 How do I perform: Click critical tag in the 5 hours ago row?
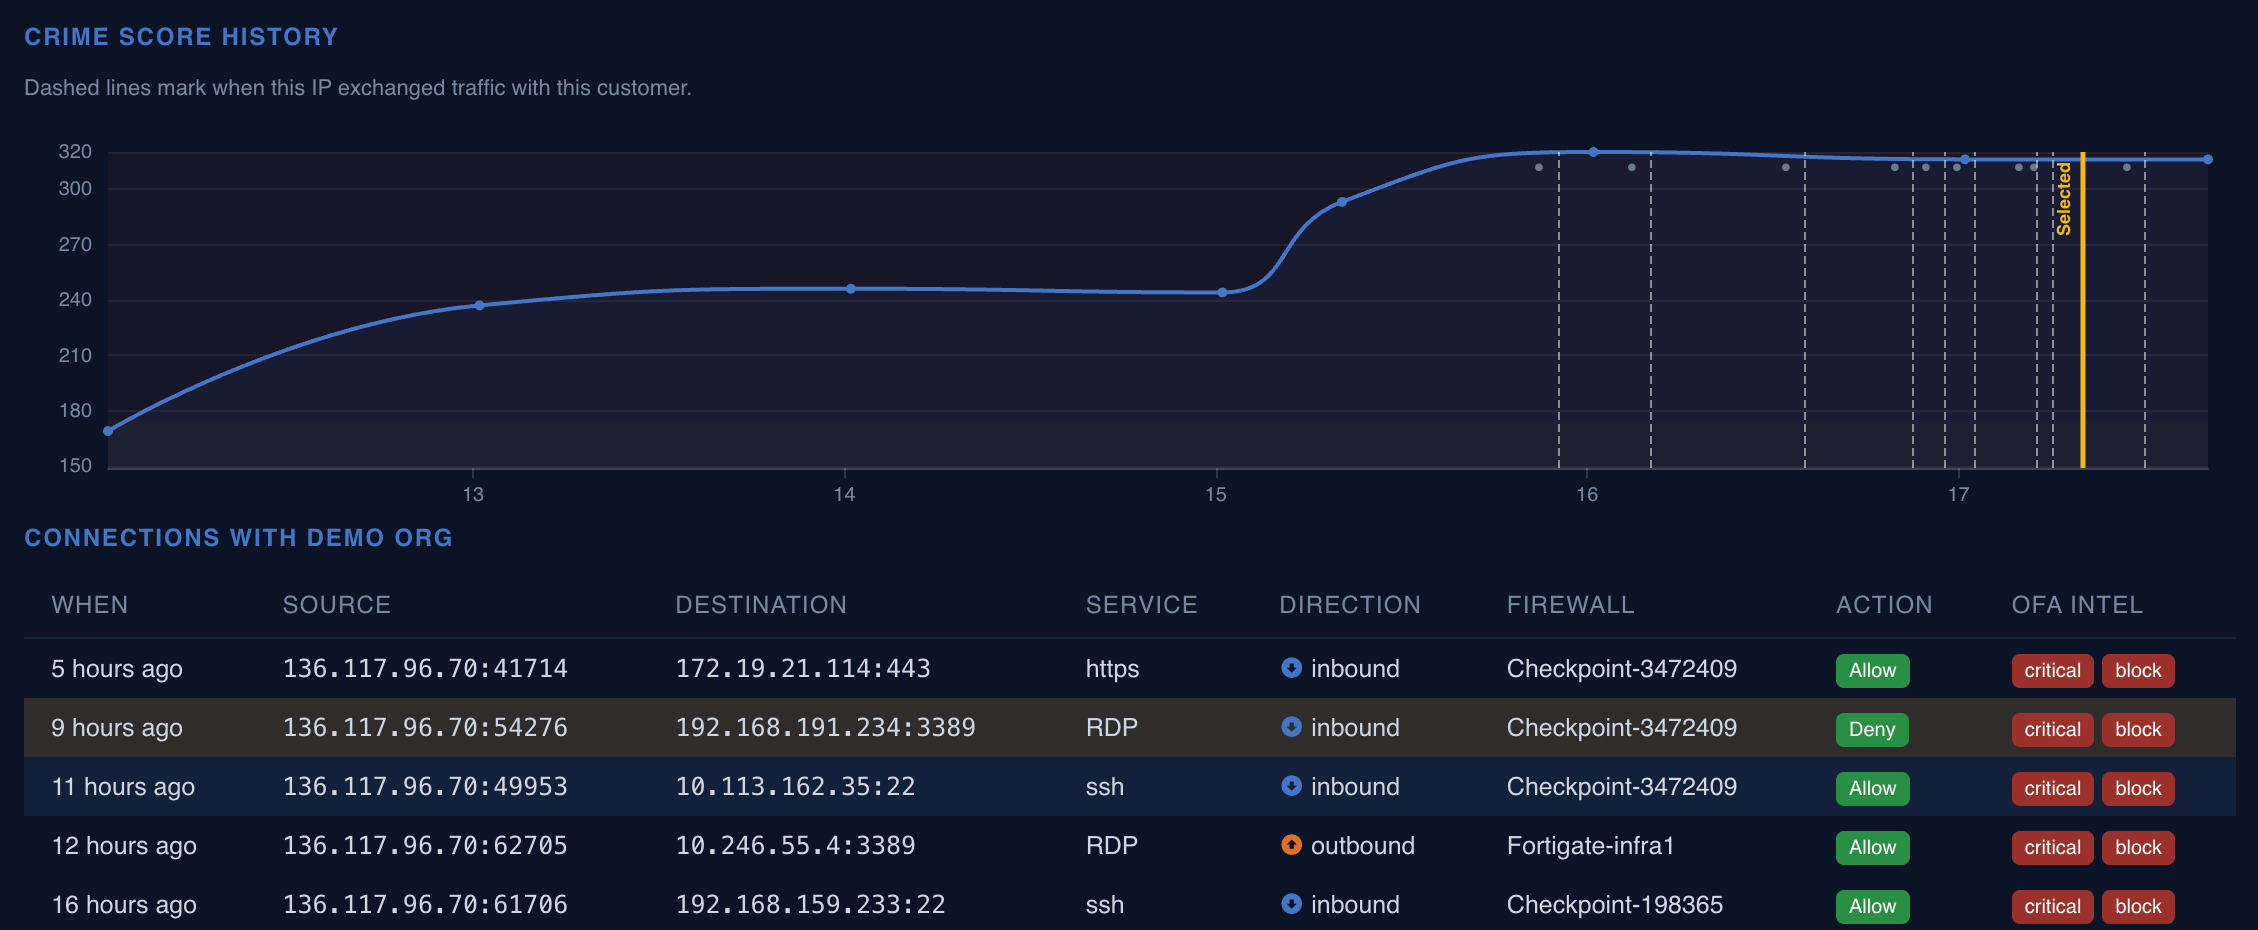point(2052,670)
